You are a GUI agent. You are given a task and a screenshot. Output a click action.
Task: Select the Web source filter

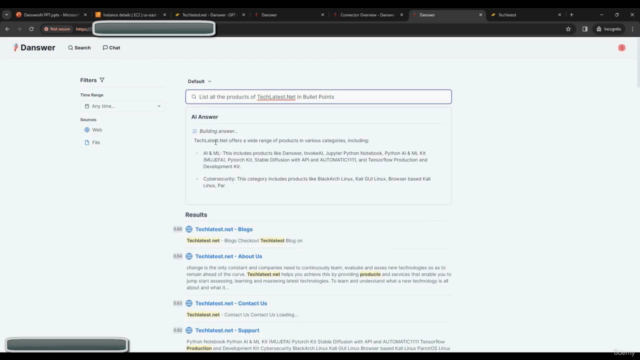click(93, 130)
